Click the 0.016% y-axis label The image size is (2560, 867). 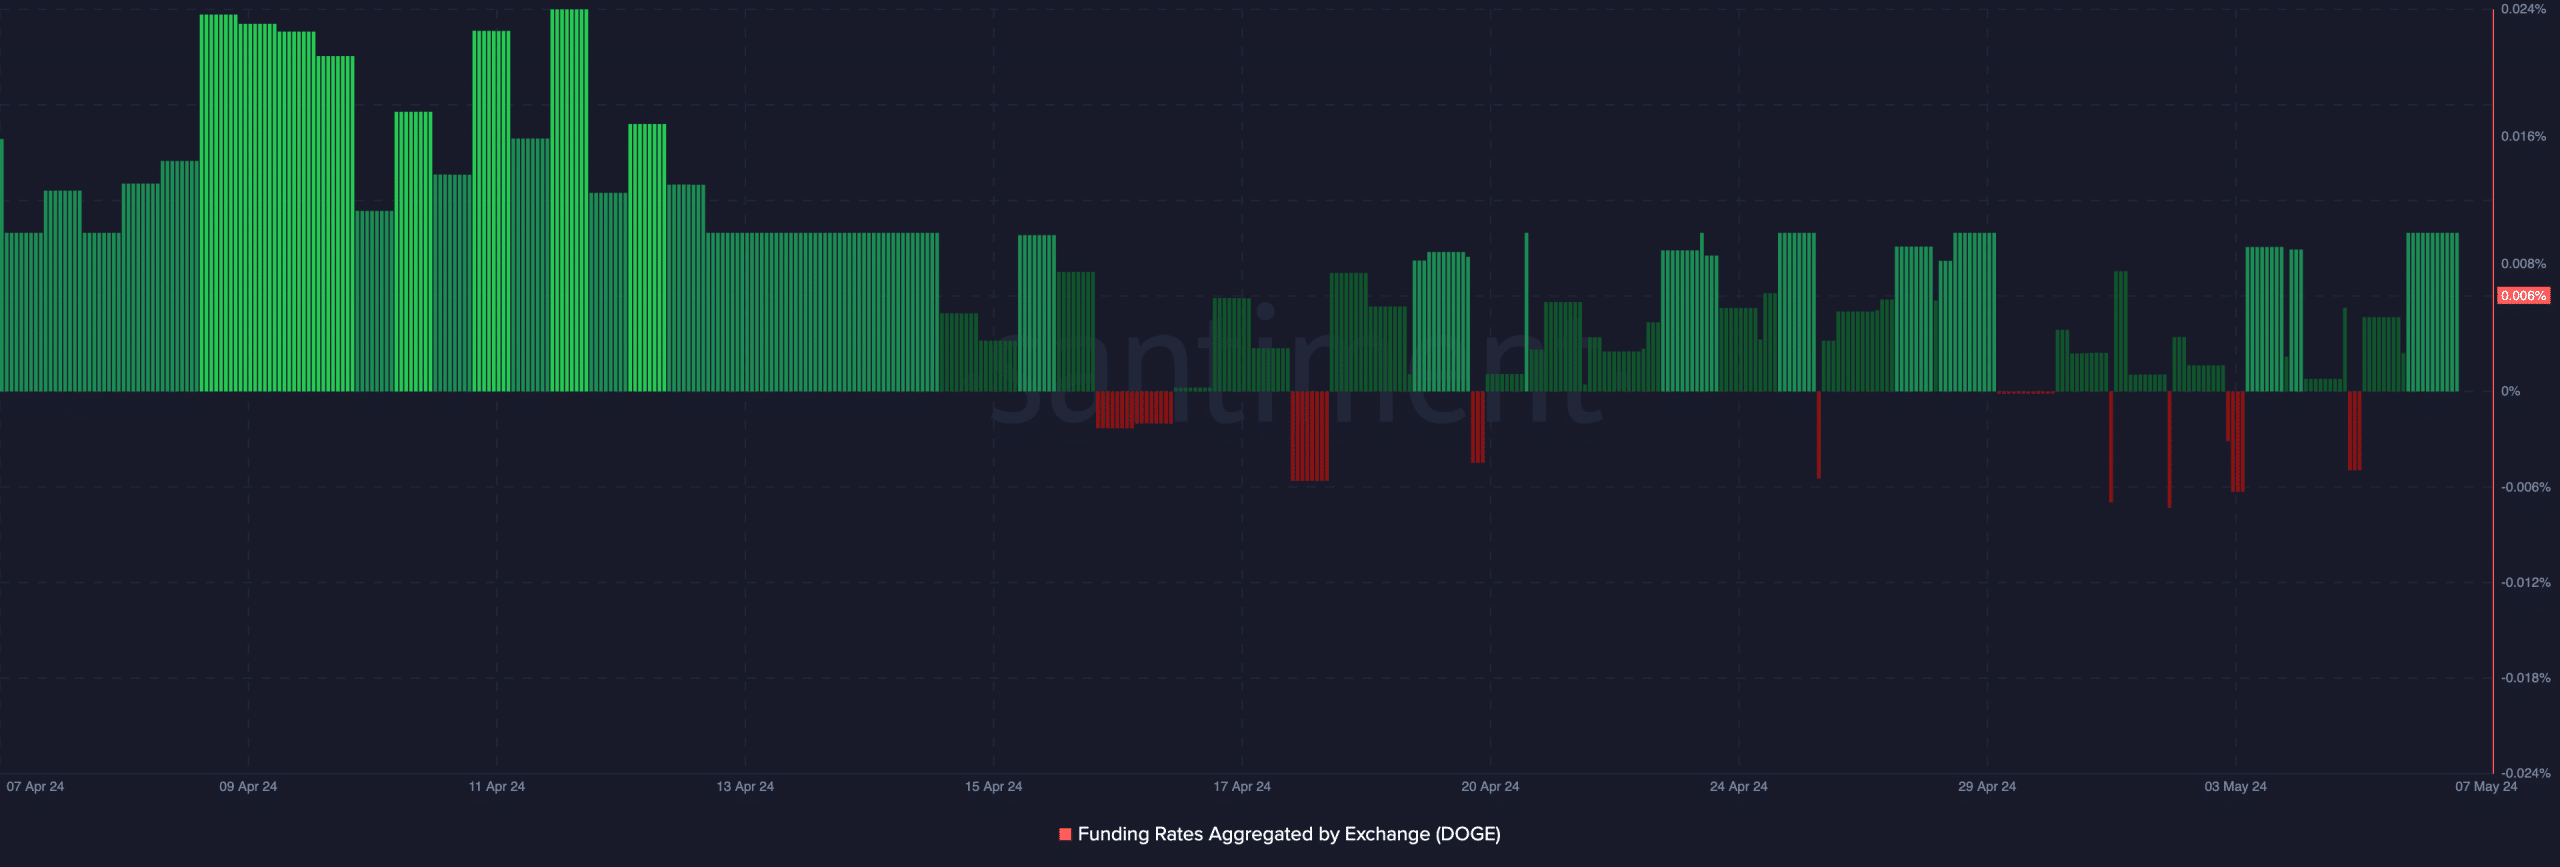point(2523,137)
